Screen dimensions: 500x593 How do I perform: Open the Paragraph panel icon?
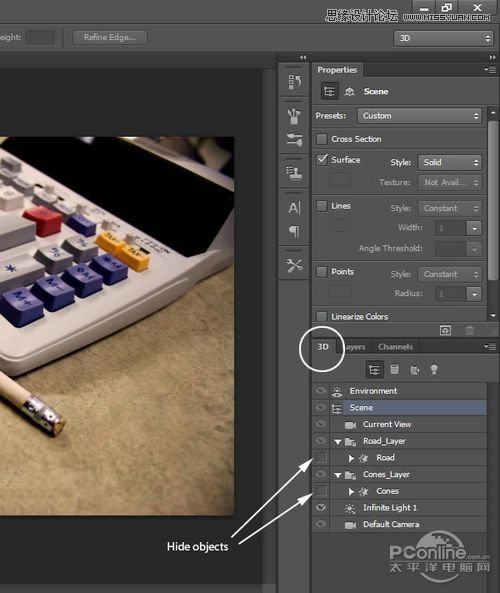pos(294,231)
